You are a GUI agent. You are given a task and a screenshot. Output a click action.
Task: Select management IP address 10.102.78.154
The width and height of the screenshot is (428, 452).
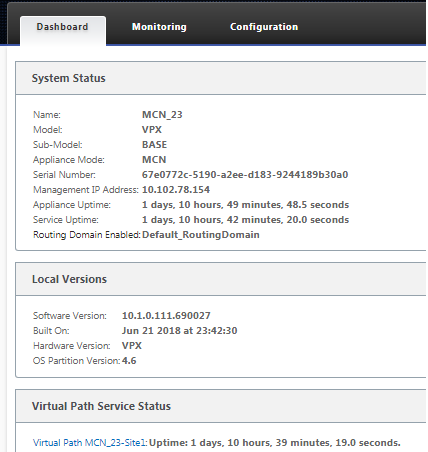tap(176, 190)
